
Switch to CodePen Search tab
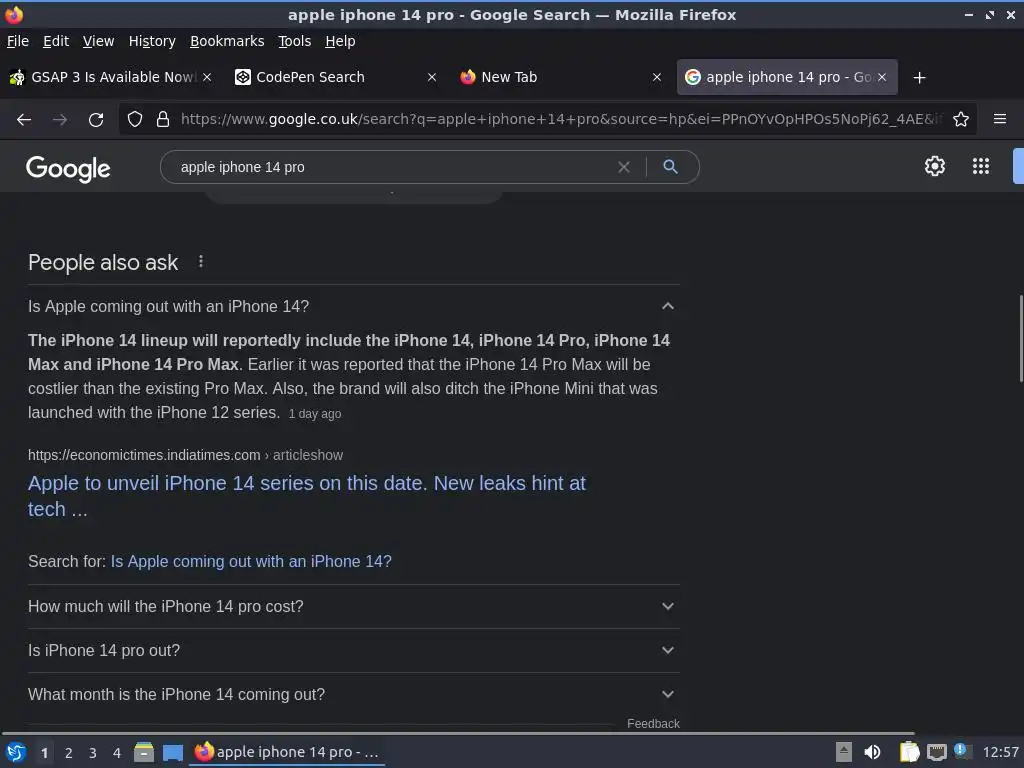click(336, 77)
